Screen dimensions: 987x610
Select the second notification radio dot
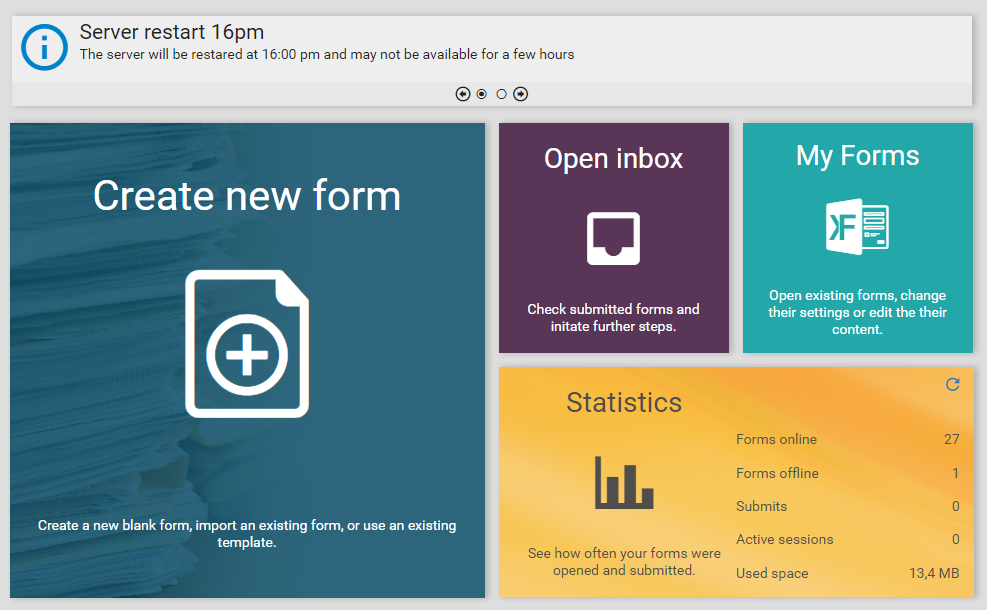pyautogui.click(x=501, y=94)
